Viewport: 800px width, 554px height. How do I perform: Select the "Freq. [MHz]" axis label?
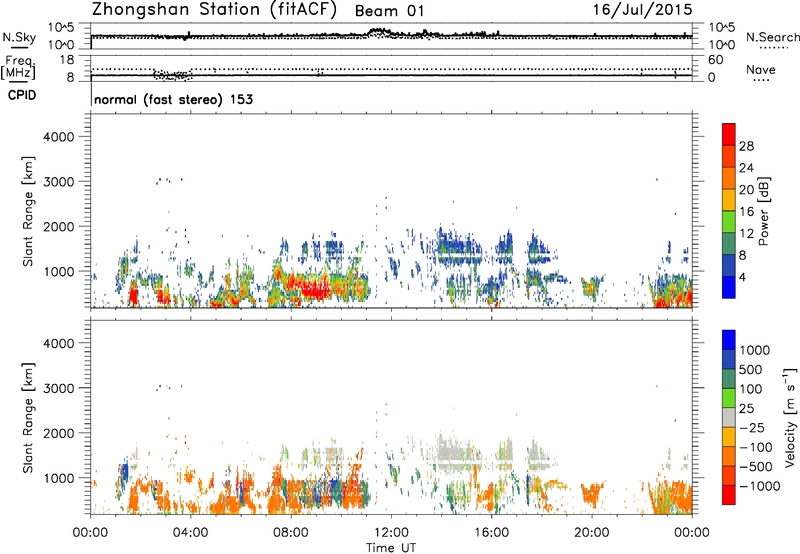pyautogui.click(x=19, y=68)
